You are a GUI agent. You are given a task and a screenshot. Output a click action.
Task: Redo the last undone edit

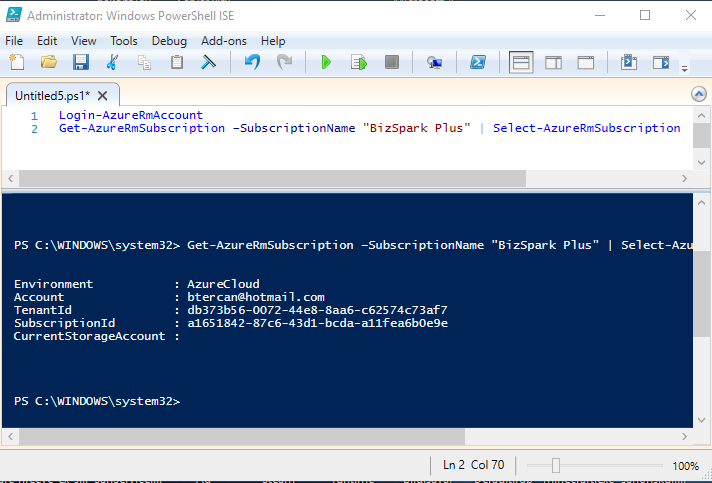(284, 62)
